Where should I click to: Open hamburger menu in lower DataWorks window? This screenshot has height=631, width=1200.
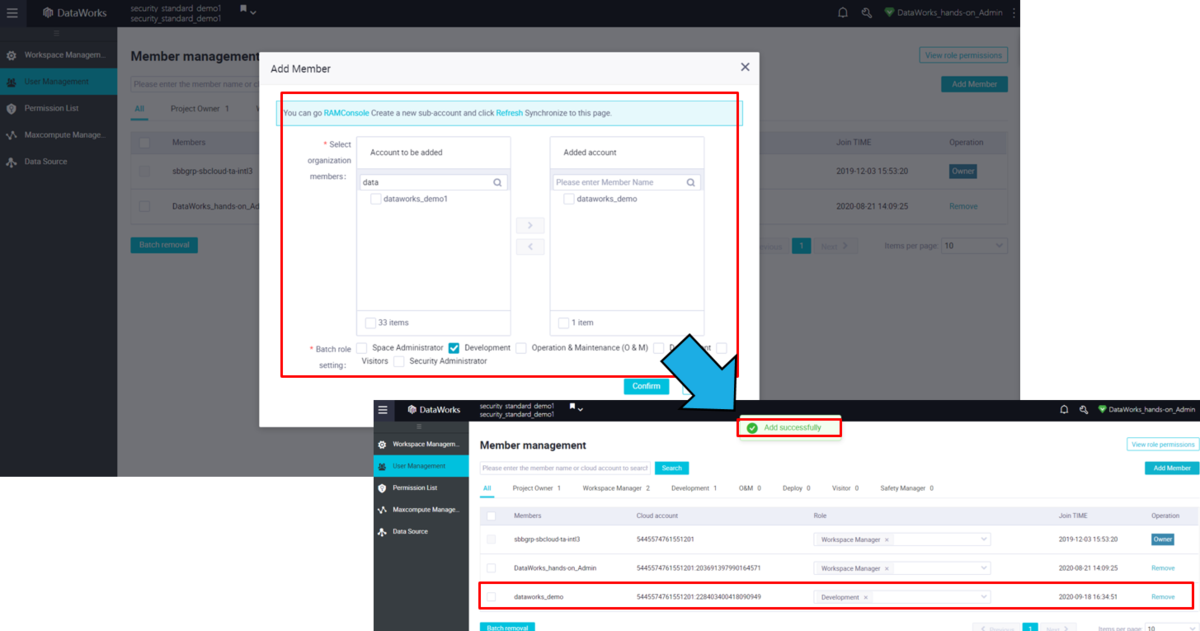tap(382, 410)
